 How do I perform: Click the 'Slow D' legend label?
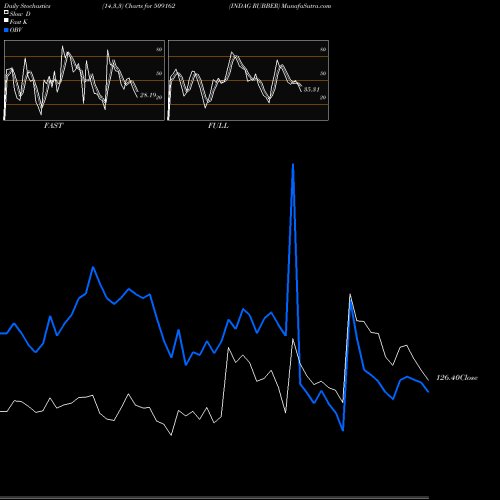tap(20, 14)
